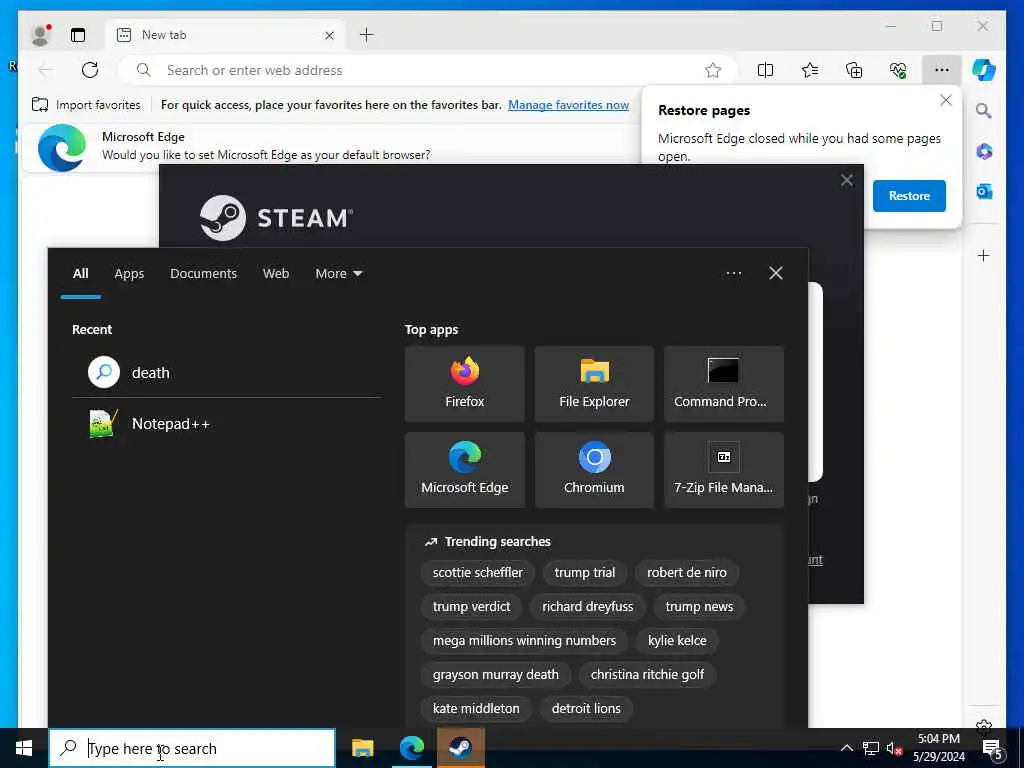Add page to favorites star icon
Image resolution: width=1024 pixels, height=768 pixels.
pyautogui.click(x=712, y=70)
